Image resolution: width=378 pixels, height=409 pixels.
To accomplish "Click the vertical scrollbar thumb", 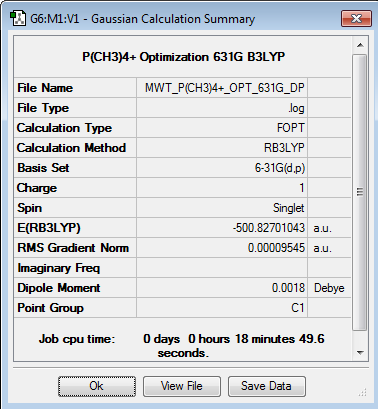I will coord(360,192).
